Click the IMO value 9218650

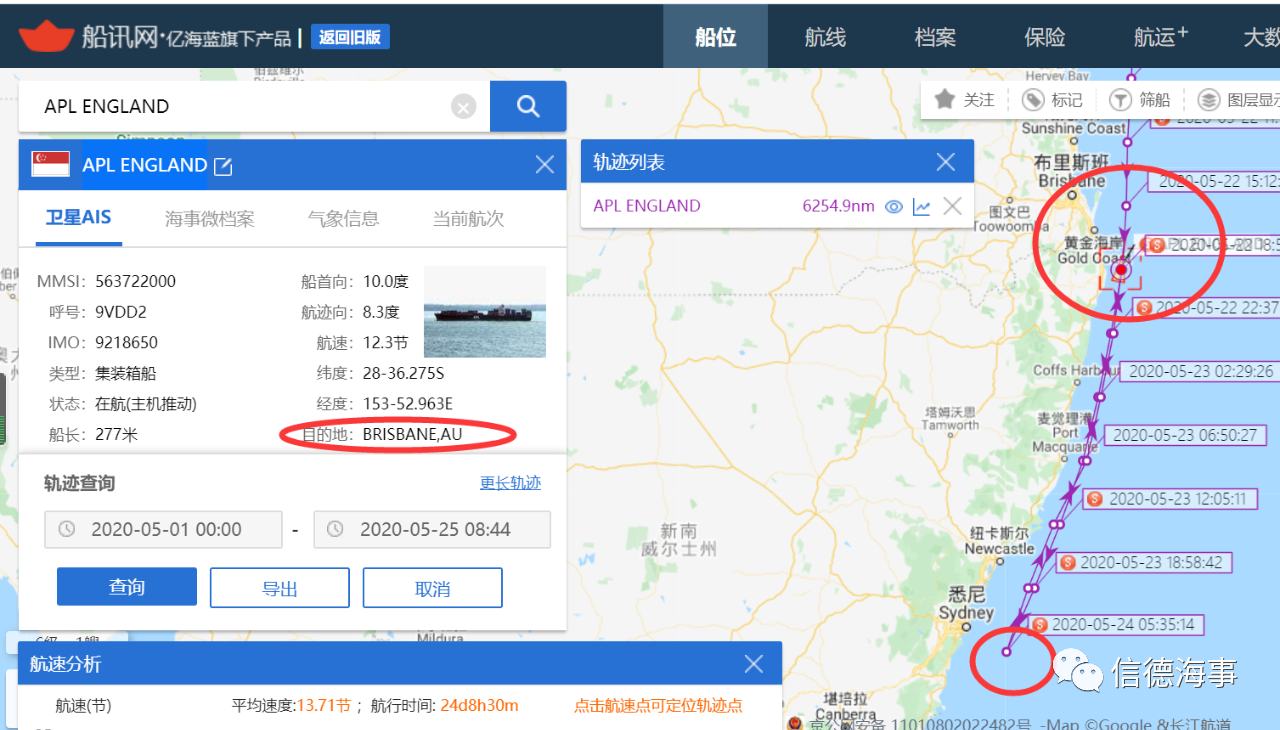point(126,342)
